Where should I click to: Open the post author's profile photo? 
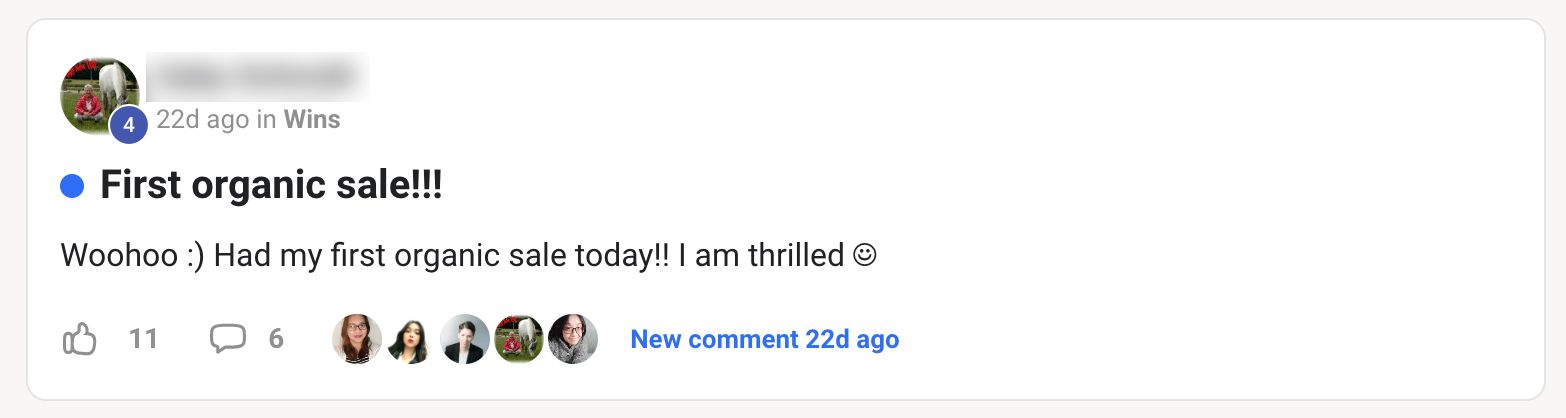(x=97, y=94)
